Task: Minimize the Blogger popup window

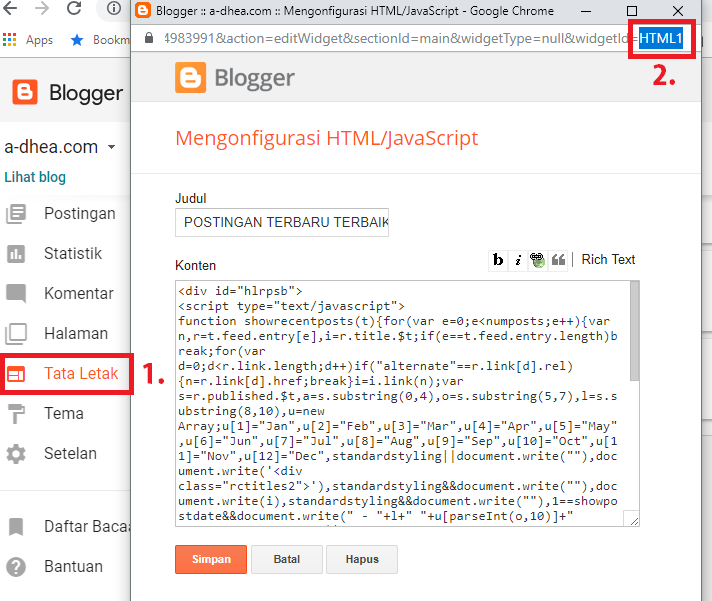Action: [586, 11]
